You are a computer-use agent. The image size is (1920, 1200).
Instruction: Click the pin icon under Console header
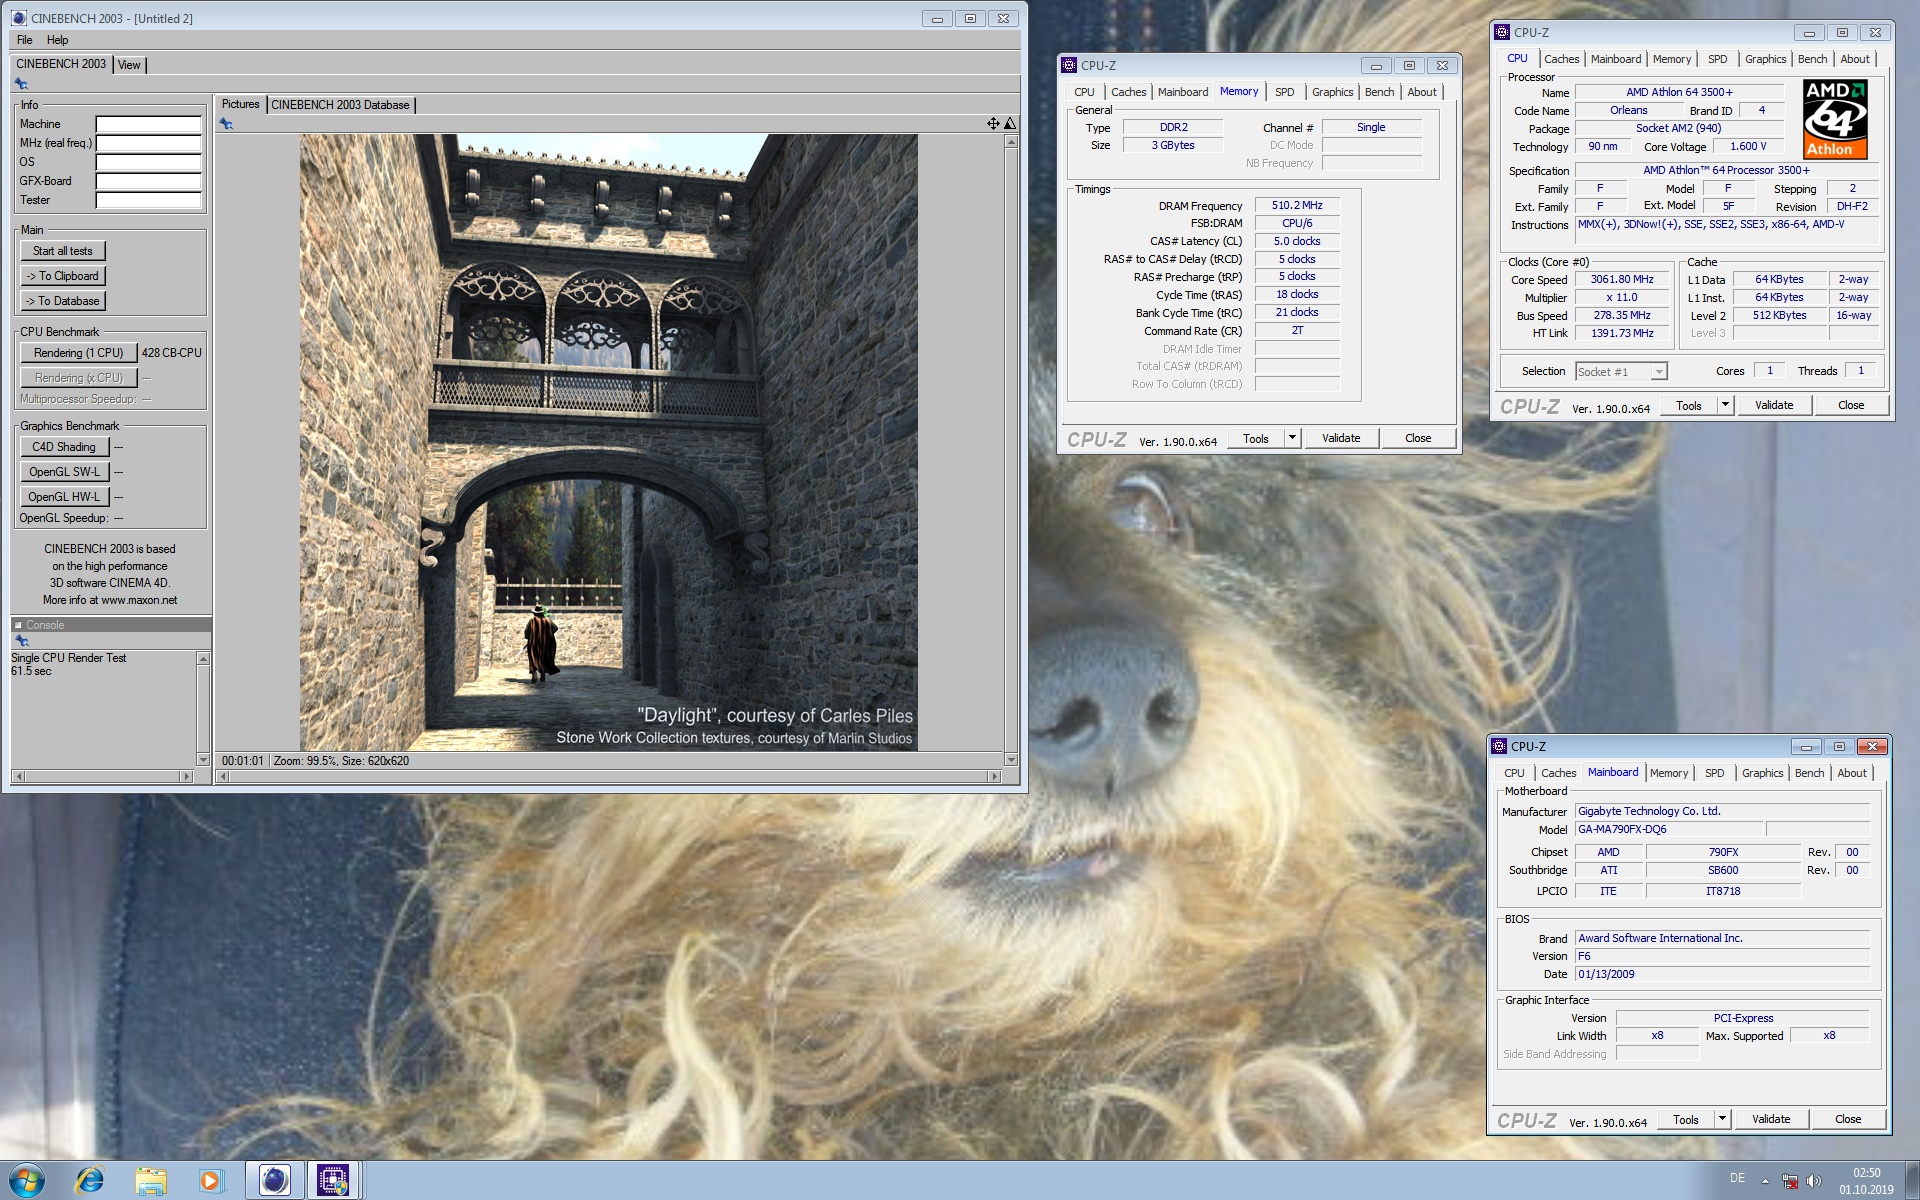21,641
